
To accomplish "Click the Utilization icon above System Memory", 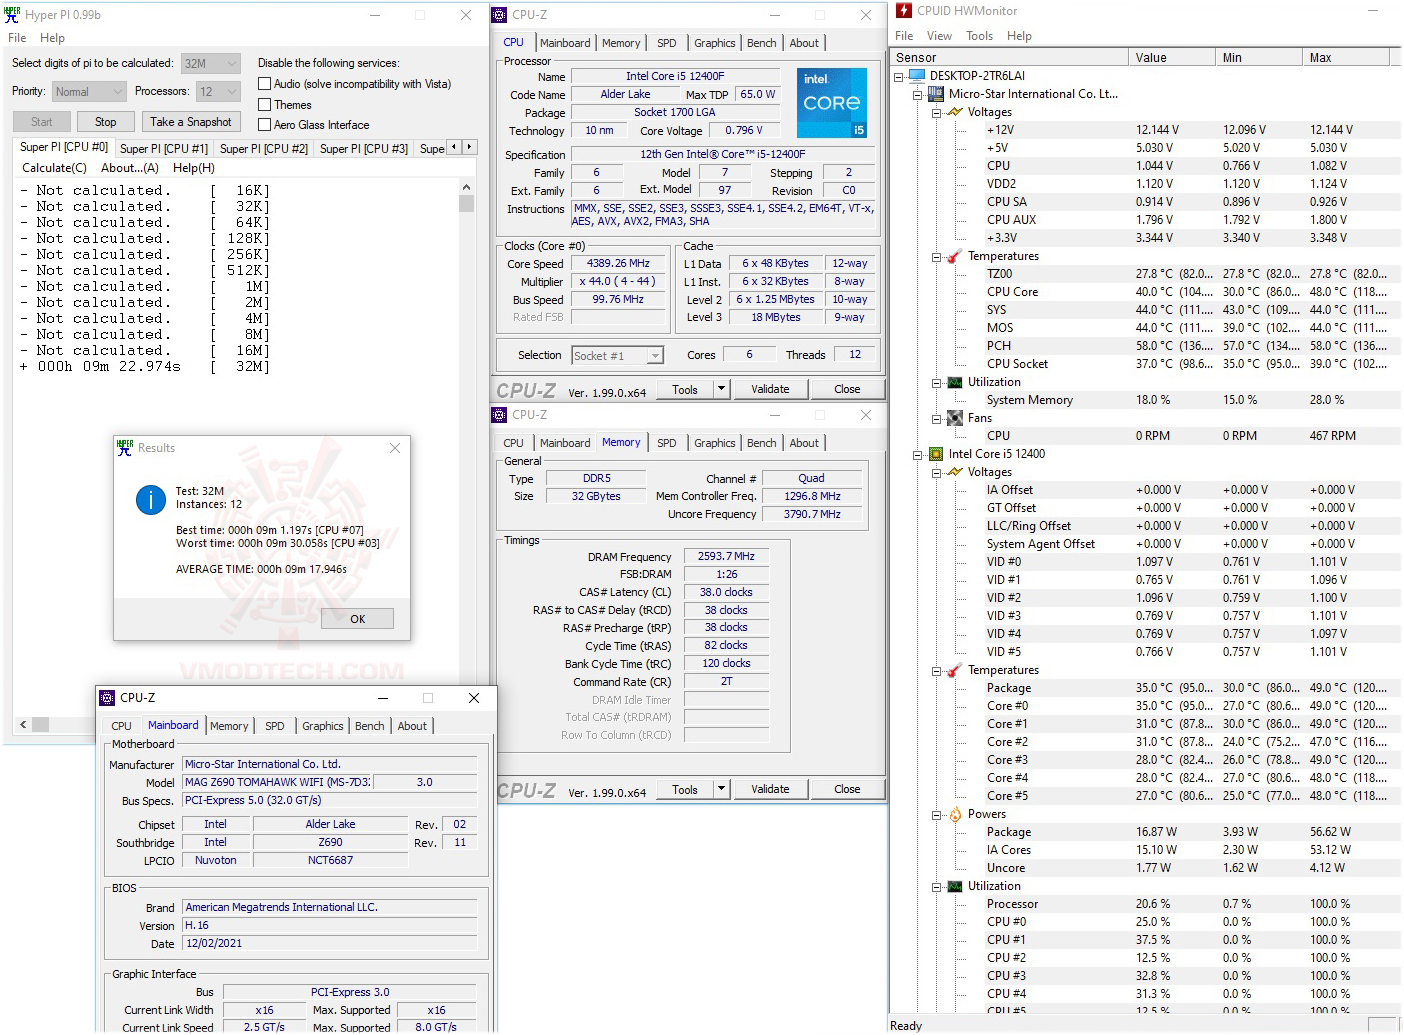I will tap(955, 382).
